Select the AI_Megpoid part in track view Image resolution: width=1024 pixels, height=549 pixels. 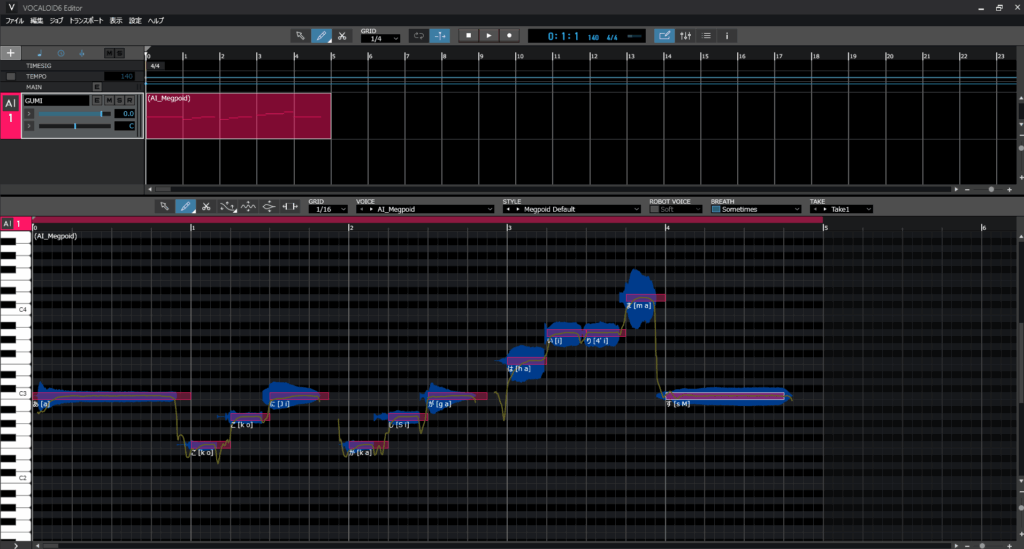click(x=238, y=116)
